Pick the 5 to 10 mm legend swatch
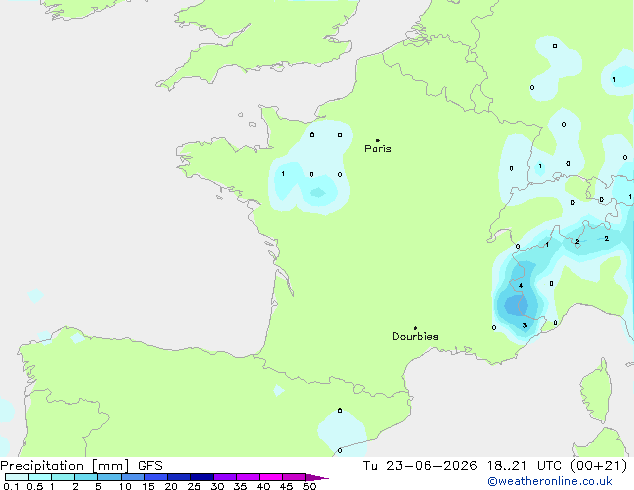Viewport: 634px width, 490px height. point(109,477)
